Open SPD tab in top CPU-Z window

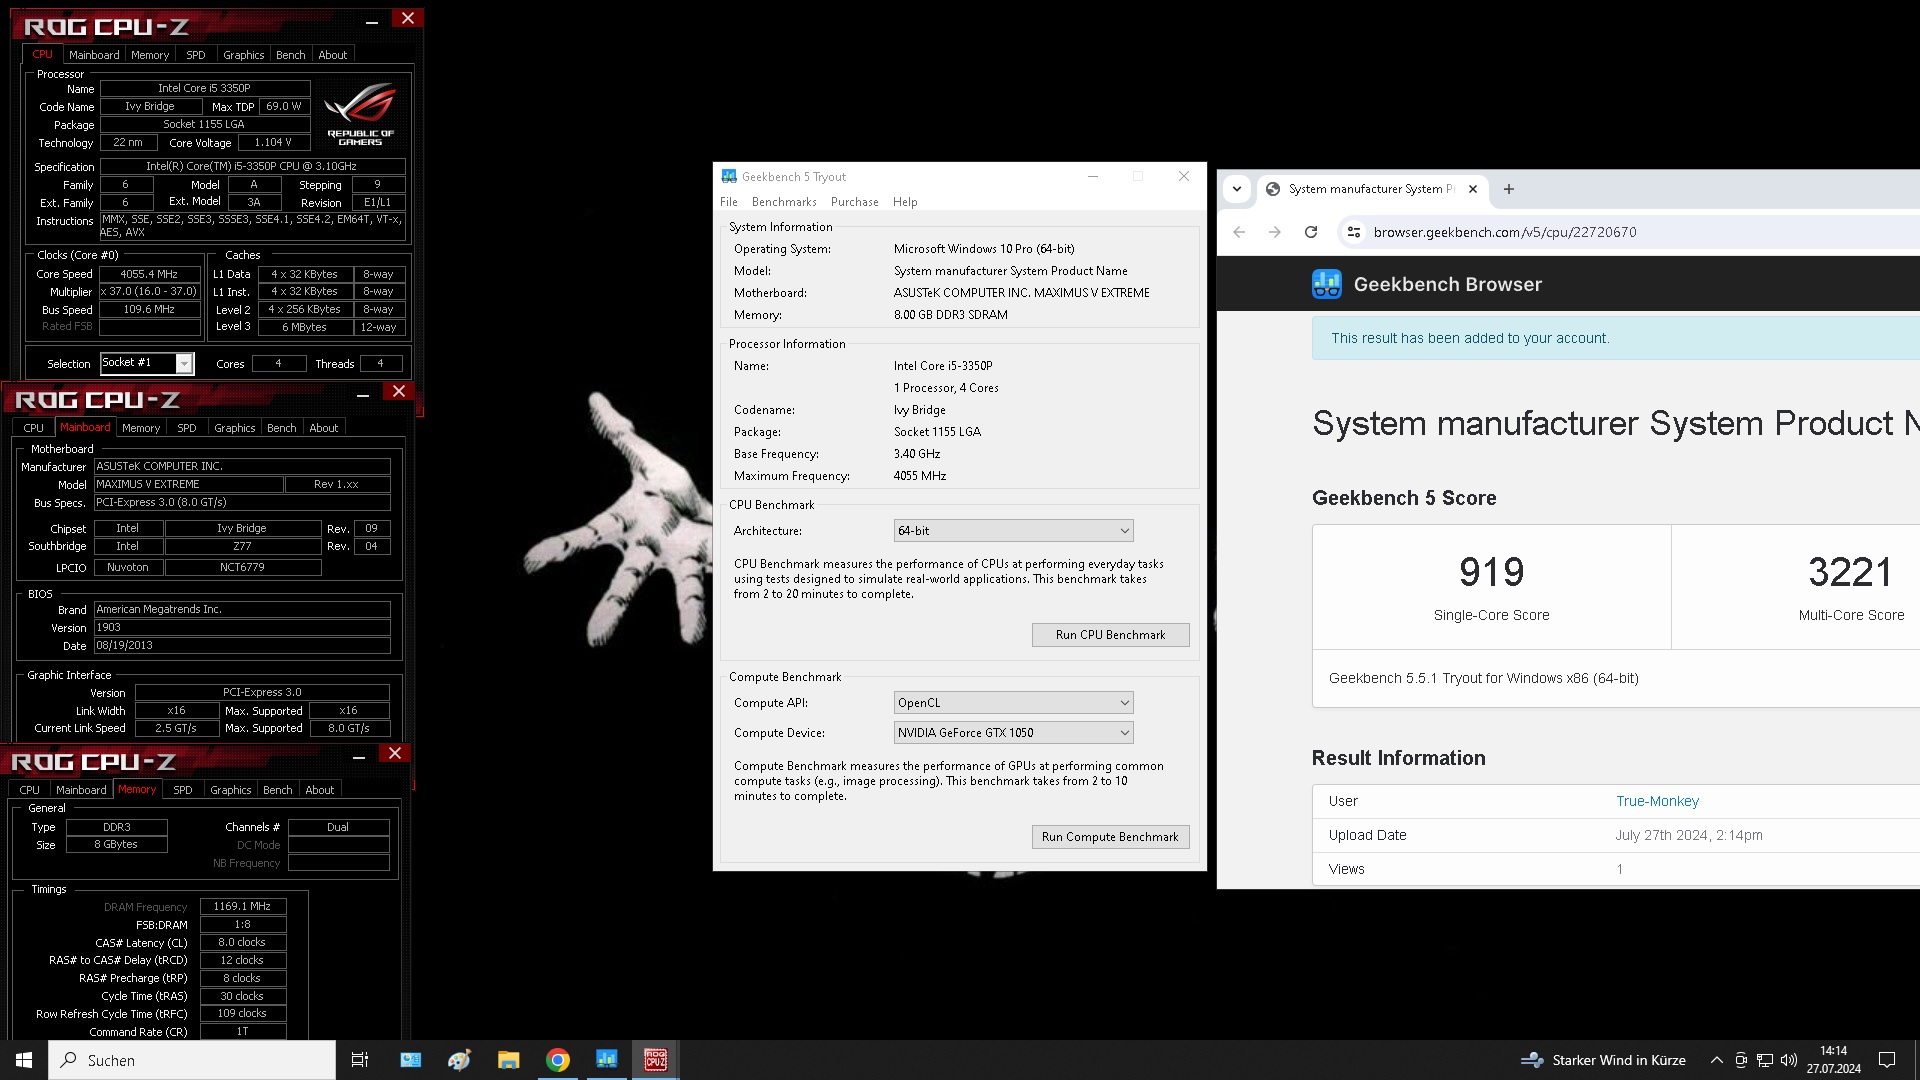point(196,55)
